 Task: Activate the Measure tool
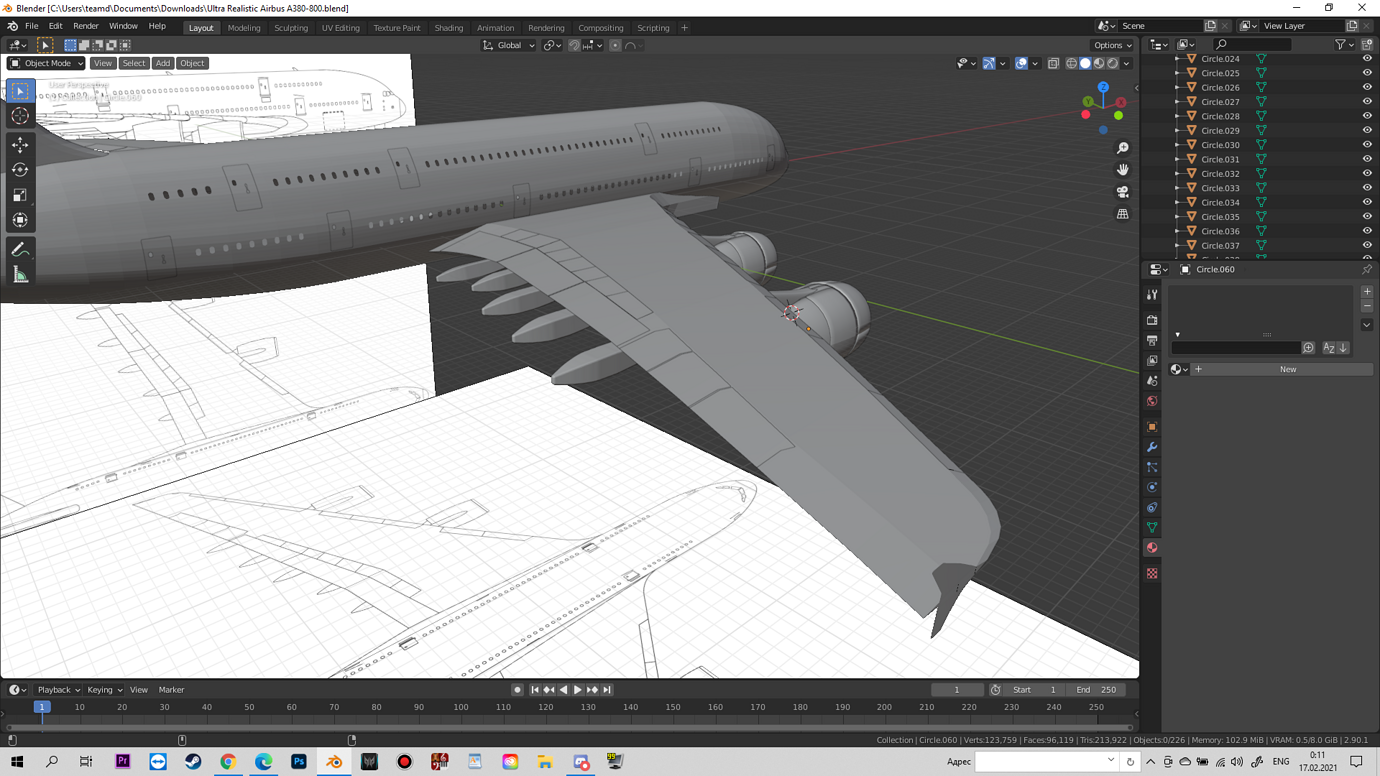19,274
